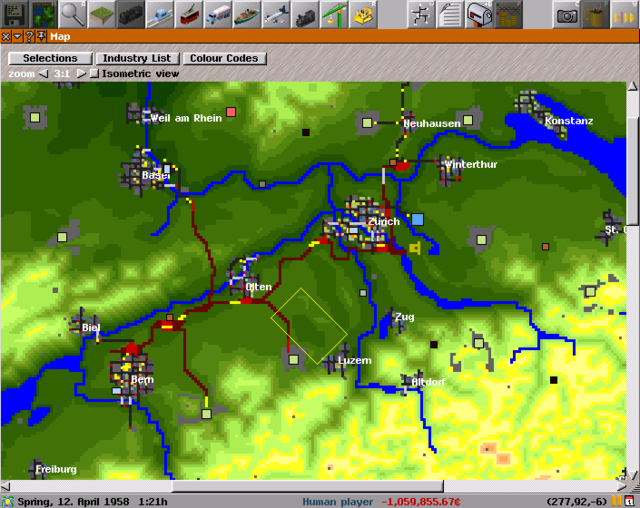Click the season icon left of the date

point(7,501)
